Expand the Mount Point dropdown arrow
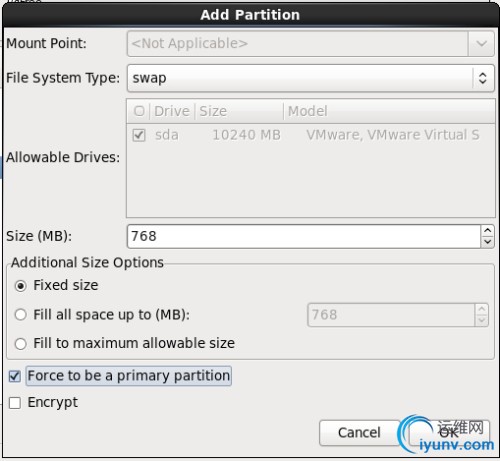The image size is (500, 461). click(x=481, y=44)
